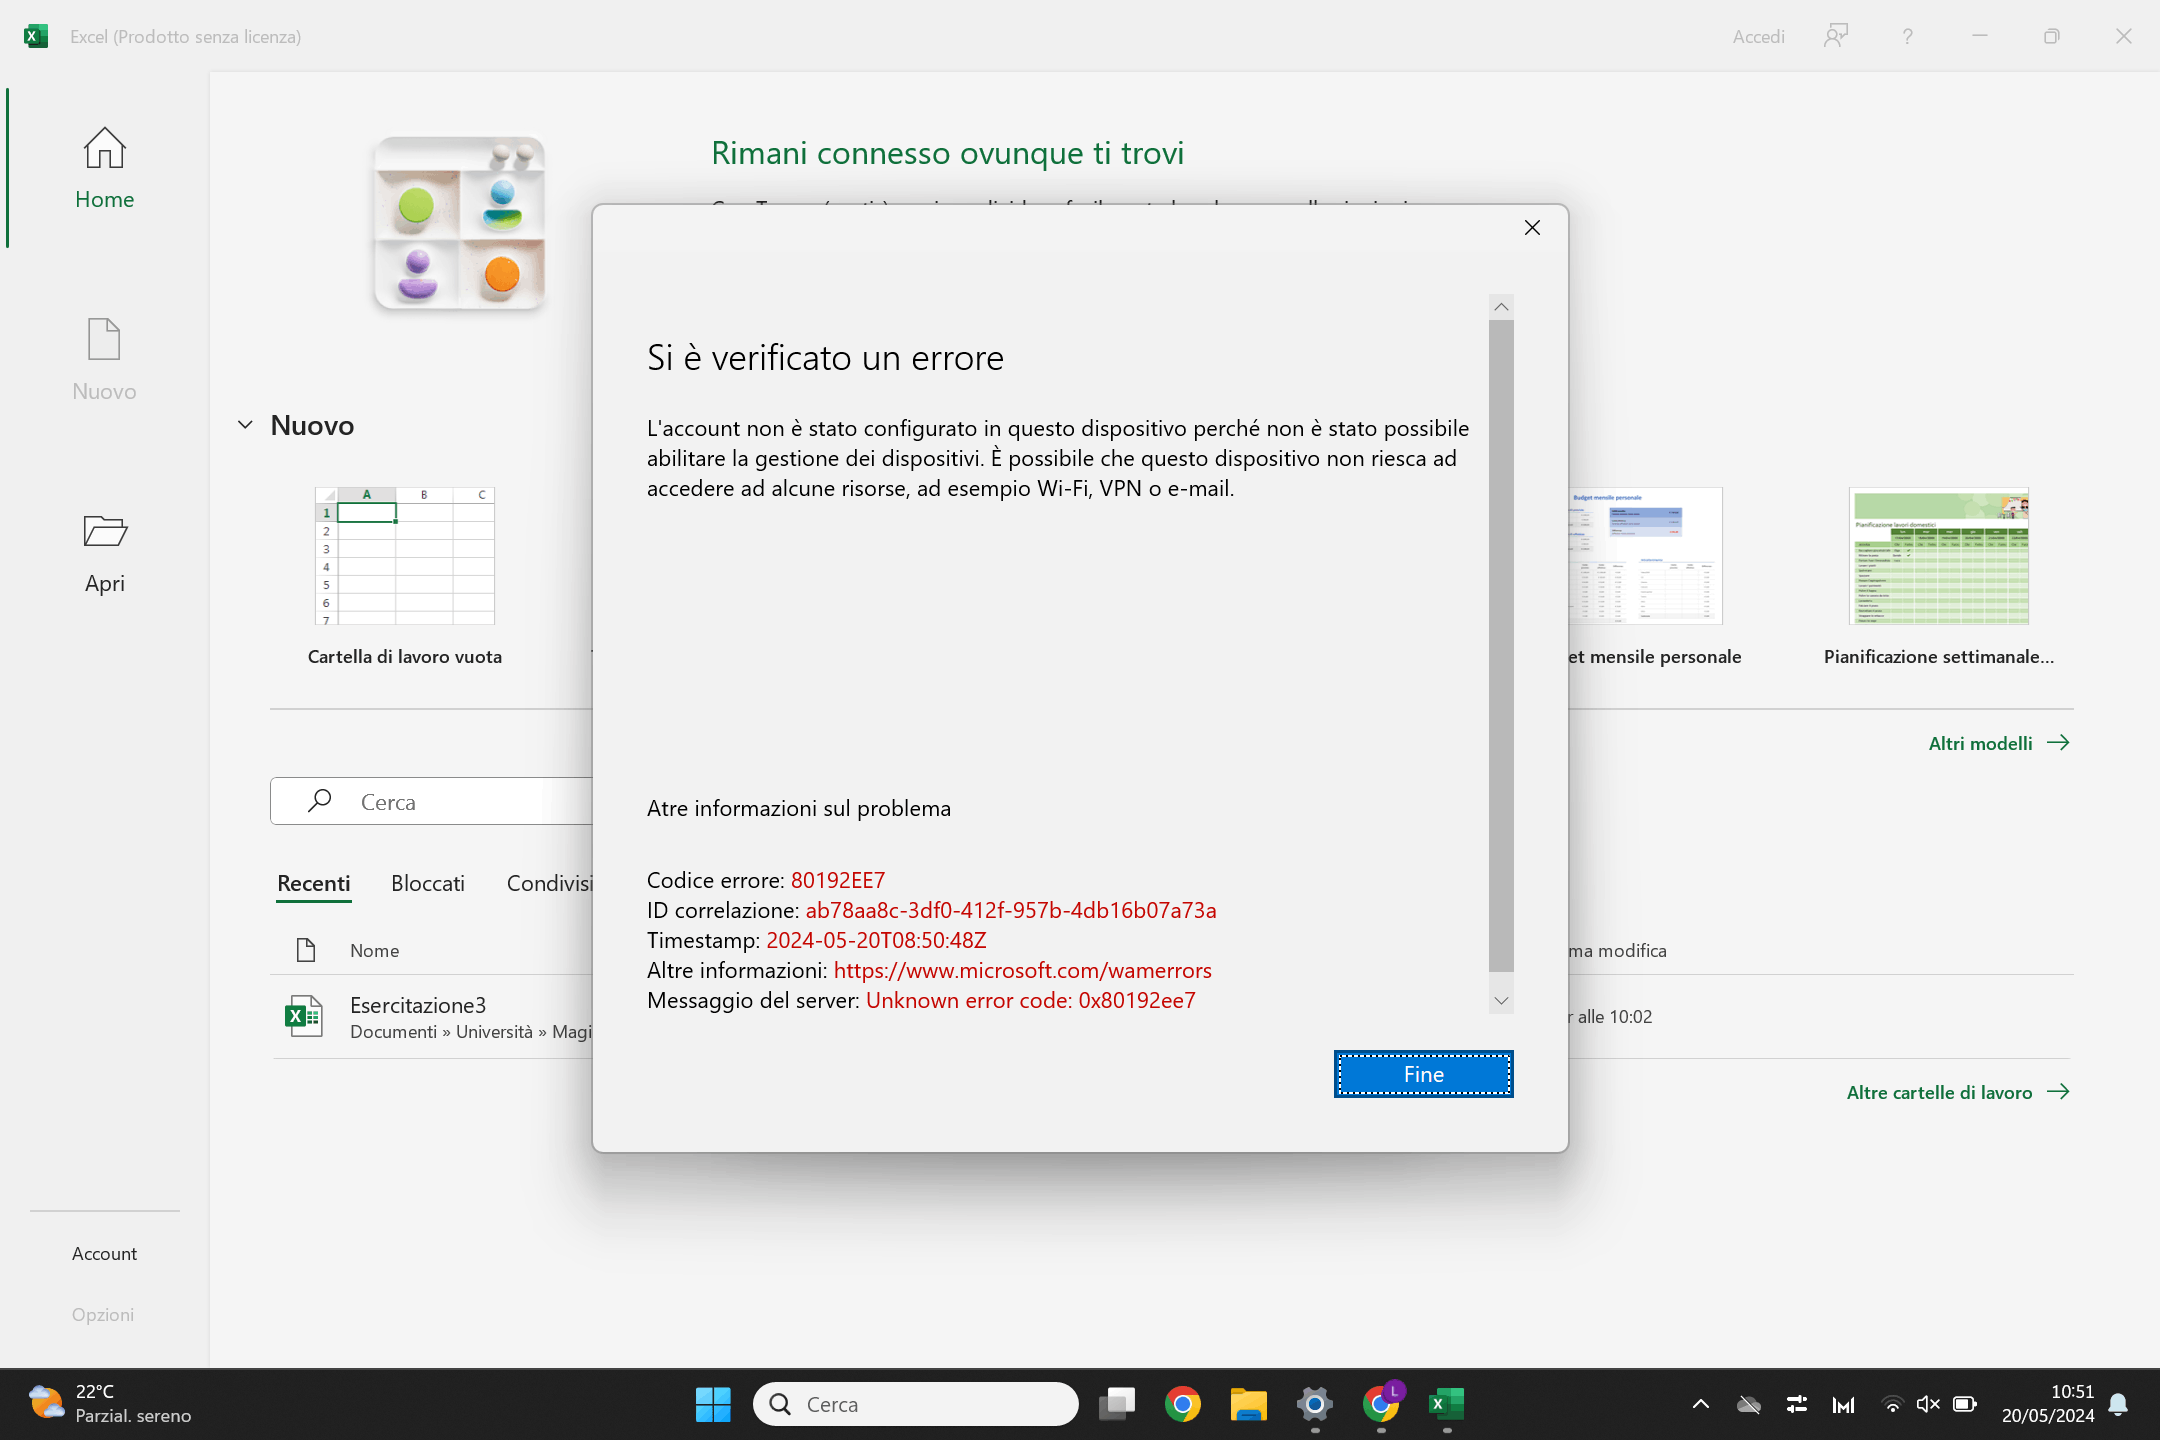The width and height of the screenshot is (2160, 1440).
Task: Click the error code 80192EE7
Action: pyautogui.click(x=838, y=880)
